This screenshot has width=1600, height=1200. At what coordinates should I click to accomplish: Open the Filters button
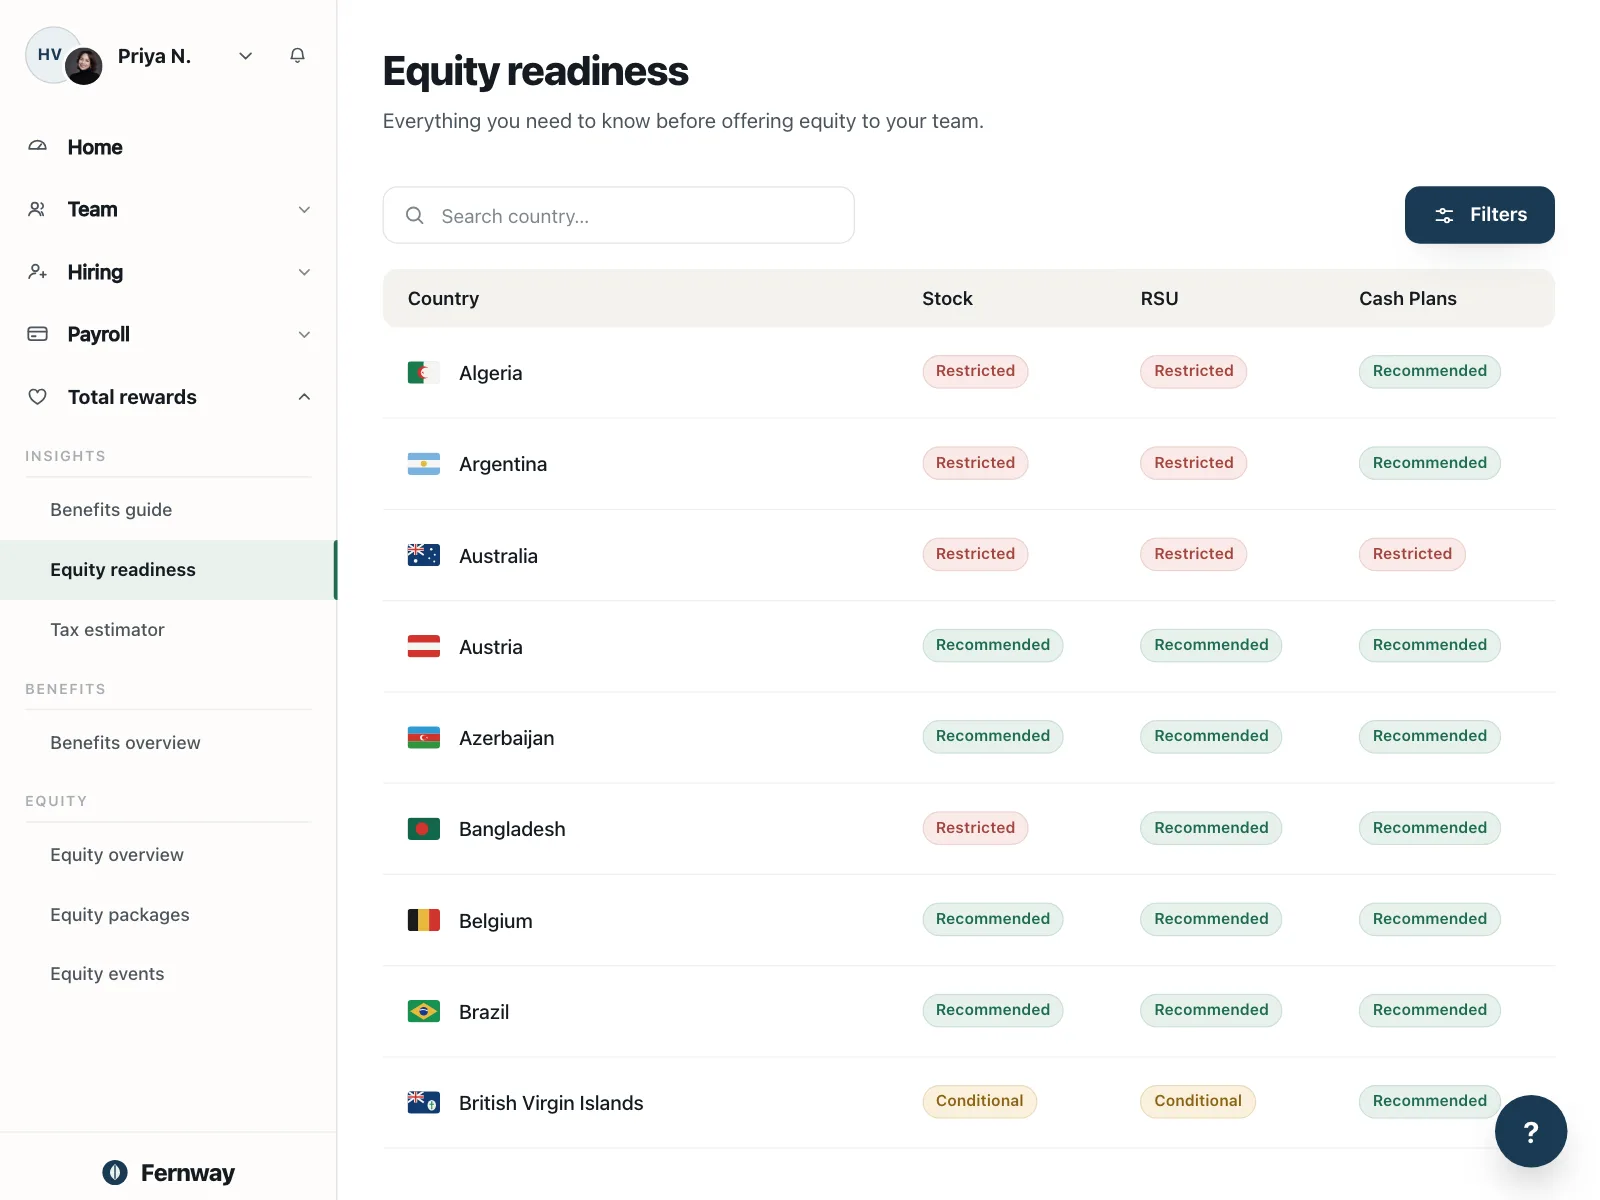coord(1479,215)
